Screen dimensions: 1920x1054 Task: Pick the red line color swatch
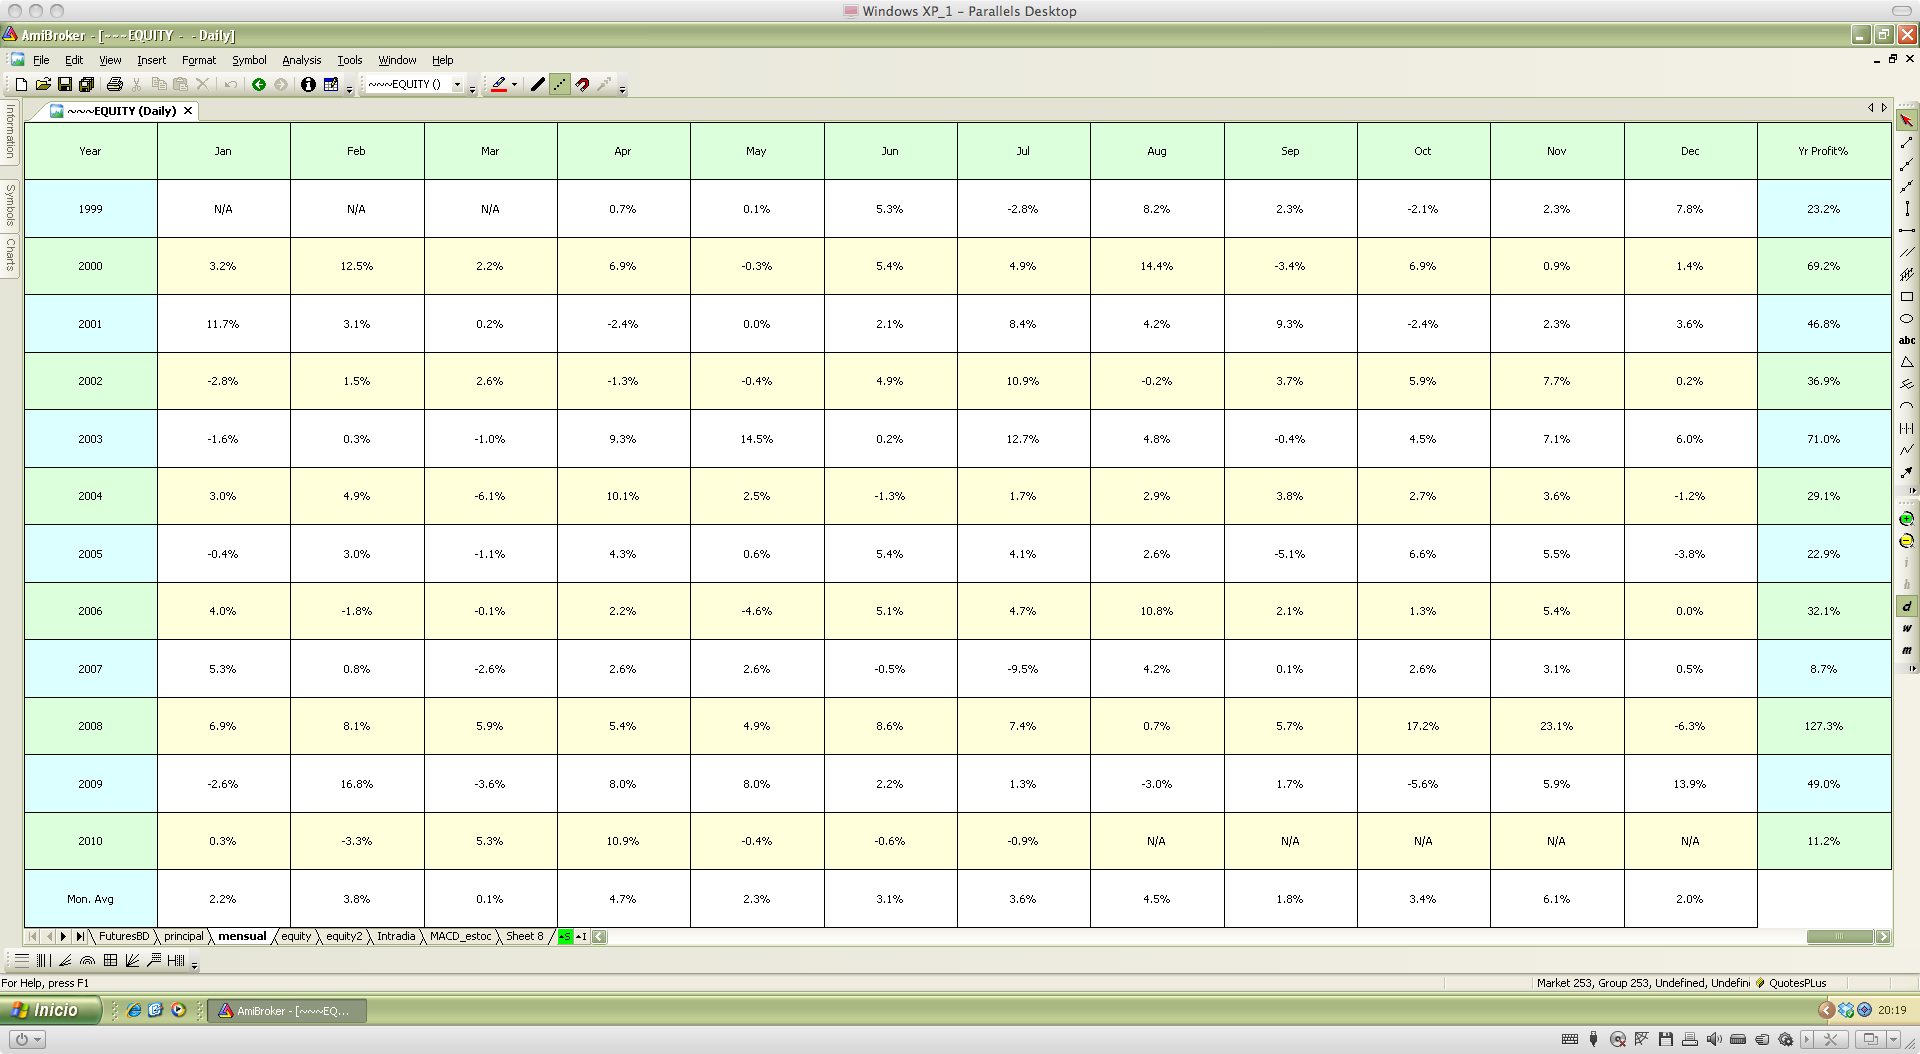(x=499, y=85)
